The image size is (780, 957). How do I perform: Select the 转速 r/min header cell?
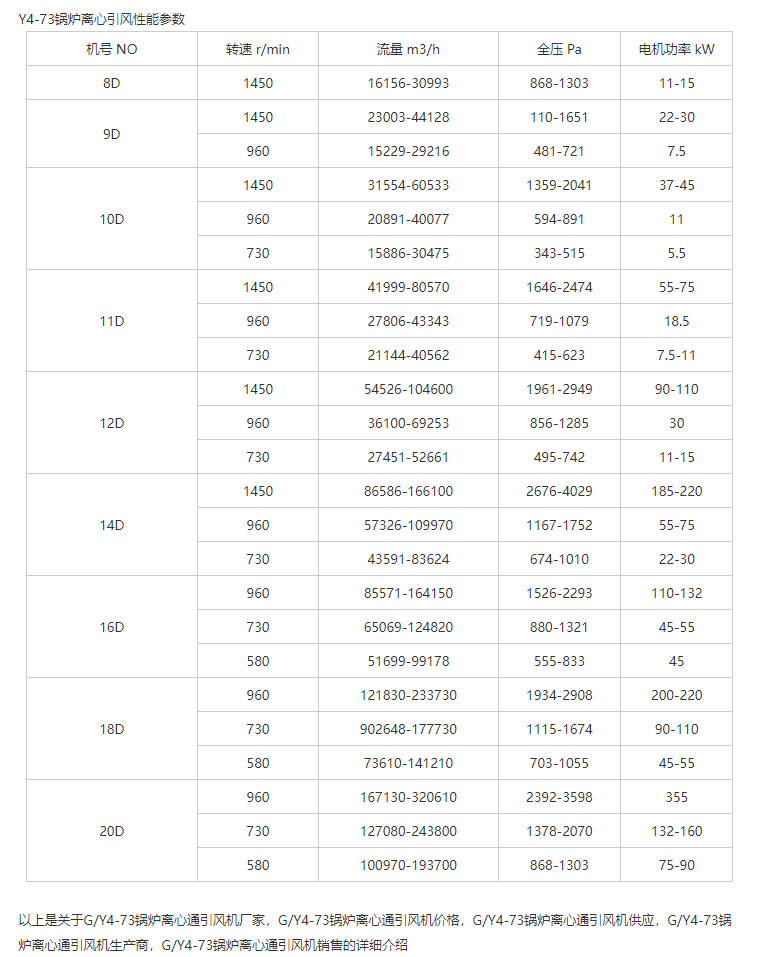258,49
